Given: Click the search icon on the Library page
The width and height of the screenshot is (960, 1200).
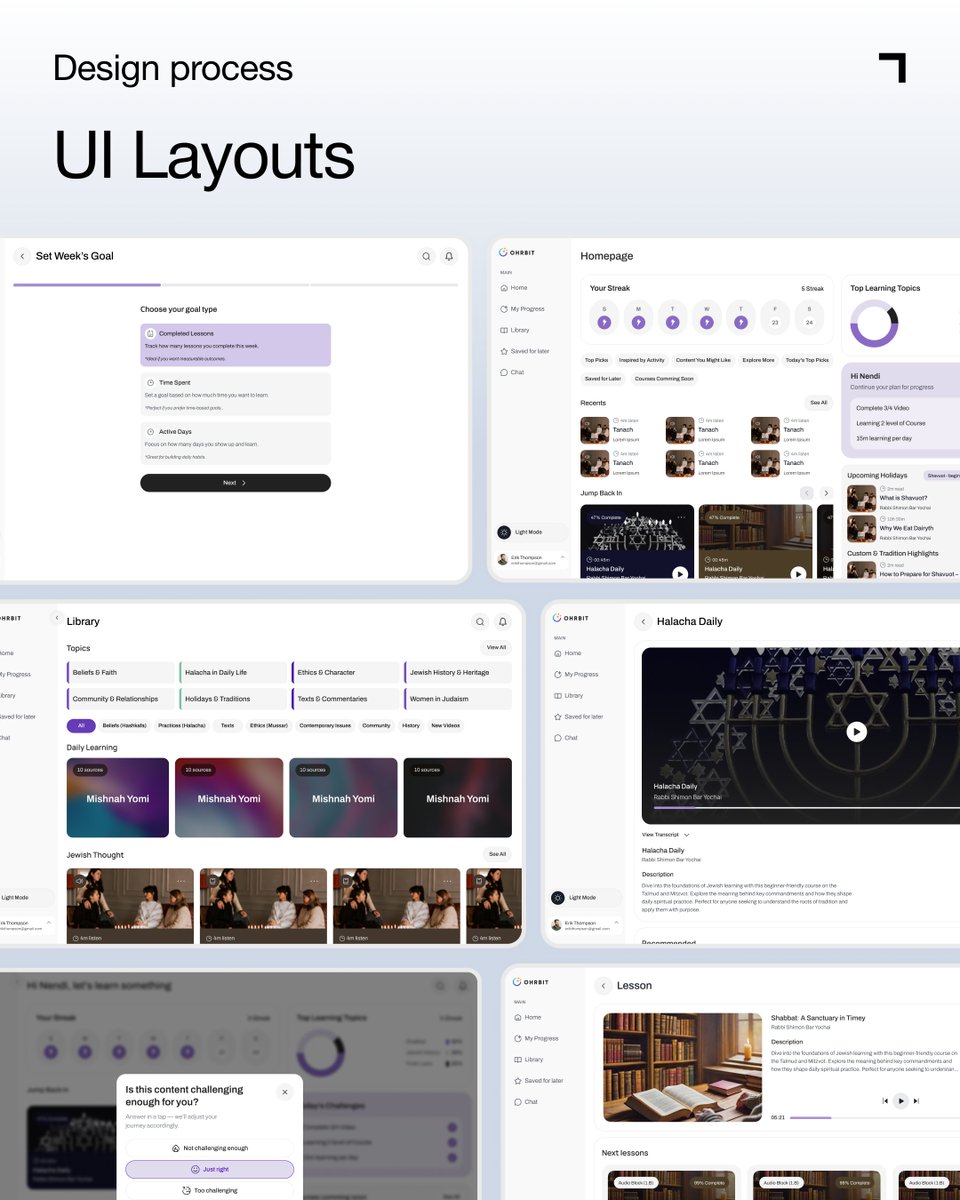Looking at the screenshot, I should point(480,621).
